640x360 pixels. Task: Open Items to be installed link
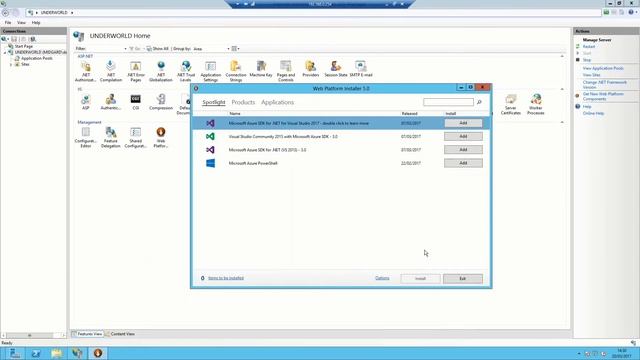(x=226, y=278)
